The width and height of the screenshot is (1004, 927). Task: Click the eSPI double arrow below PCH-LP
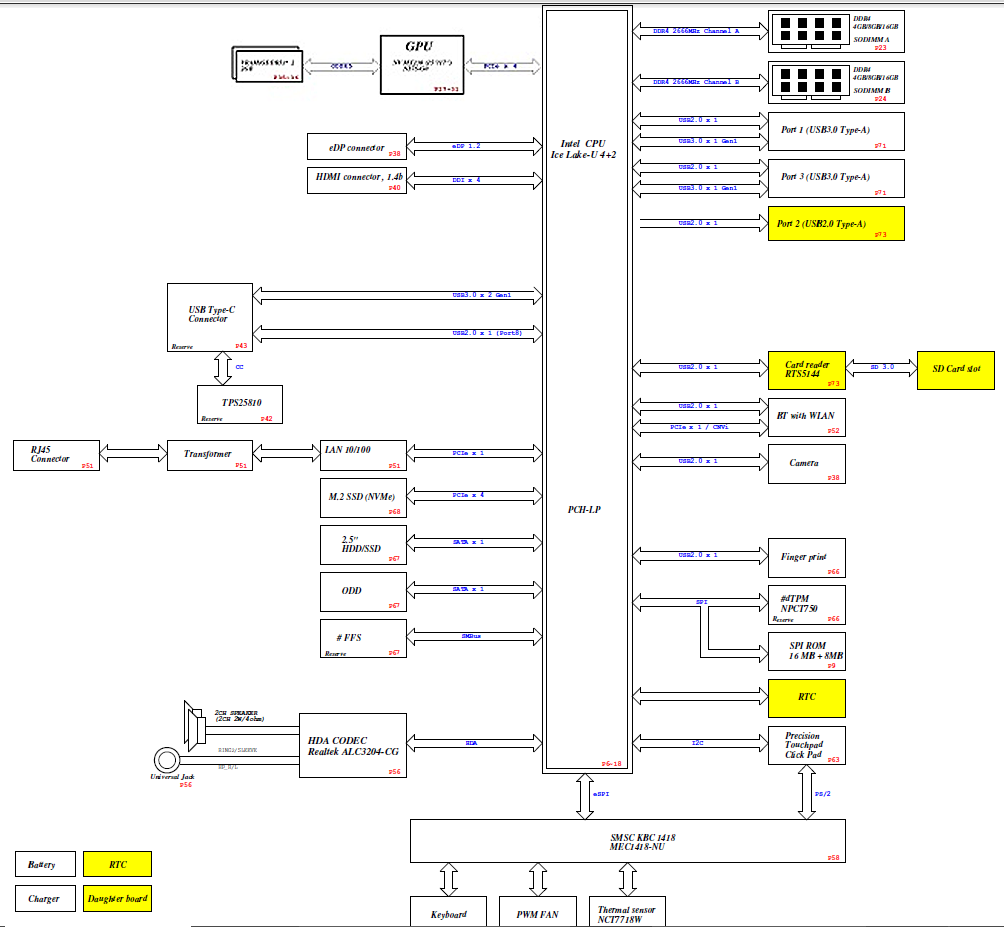click(x=585, y=796)
